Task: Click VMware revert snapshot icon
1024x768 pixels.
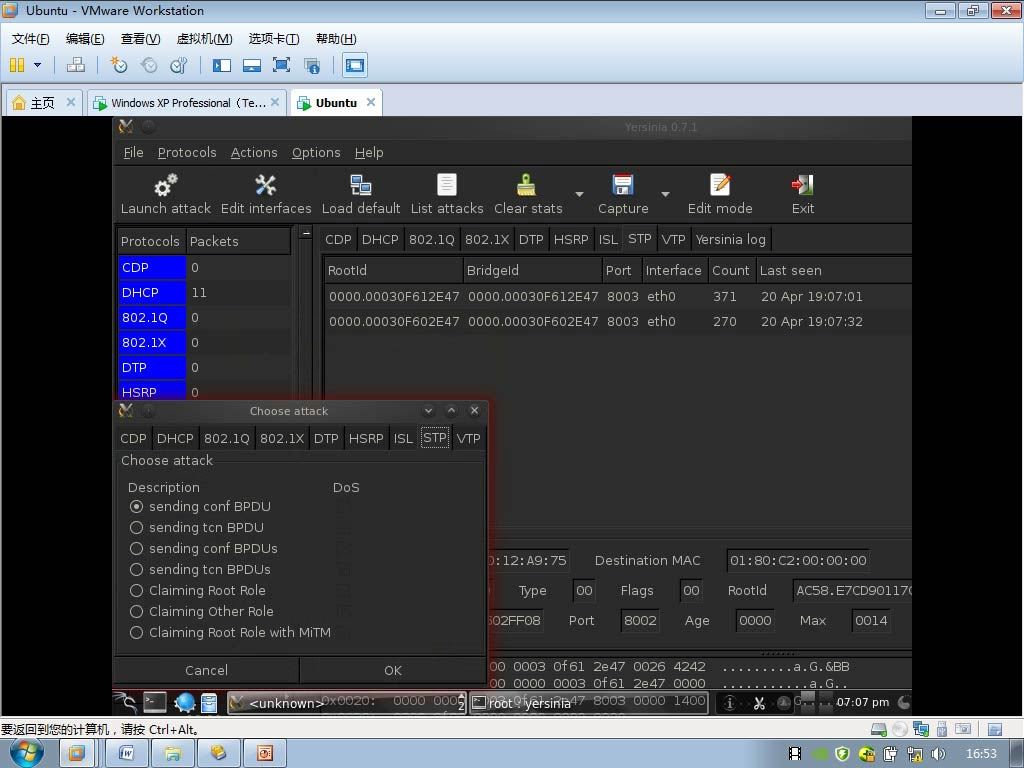Action: click(149, 65)
